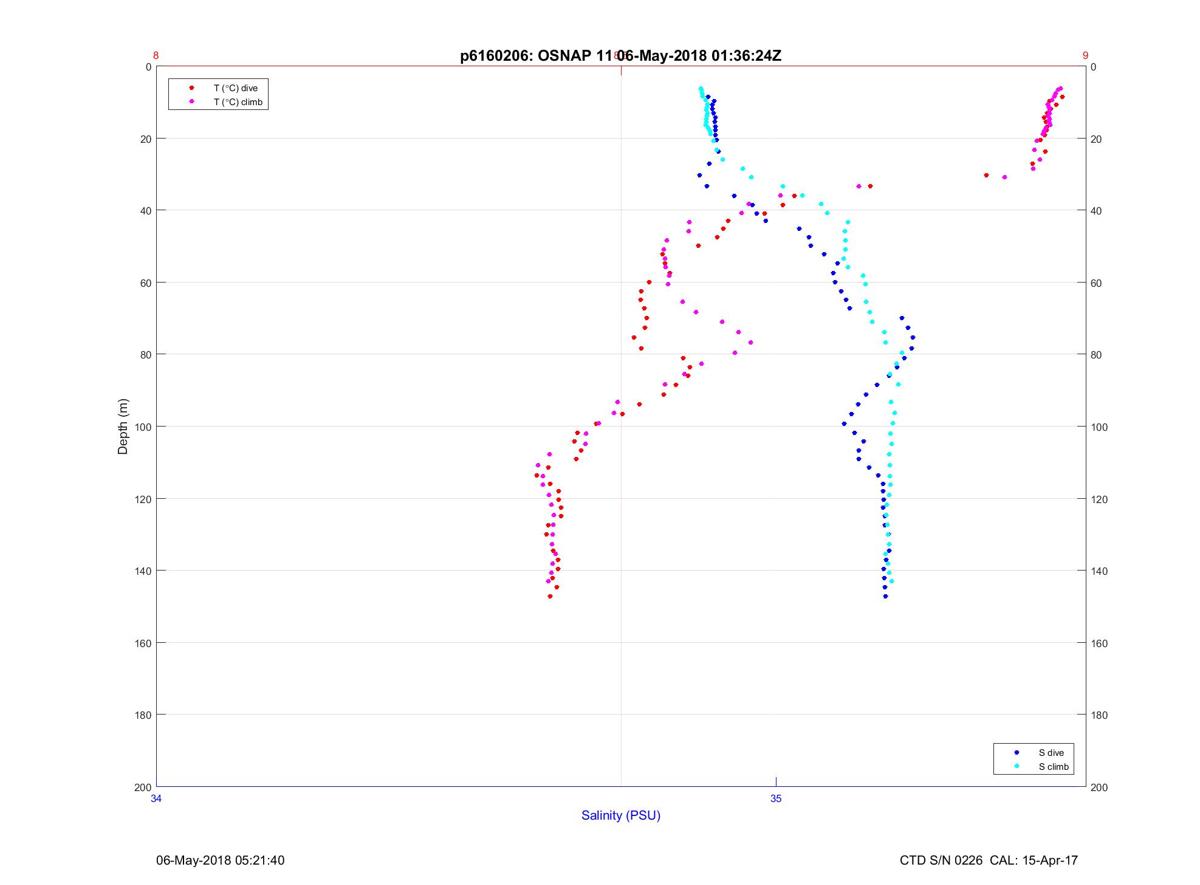Click the 'Depth (m)' y-axis label
The height and width of the screenshot is (885, 1200).
coord(124,426)
